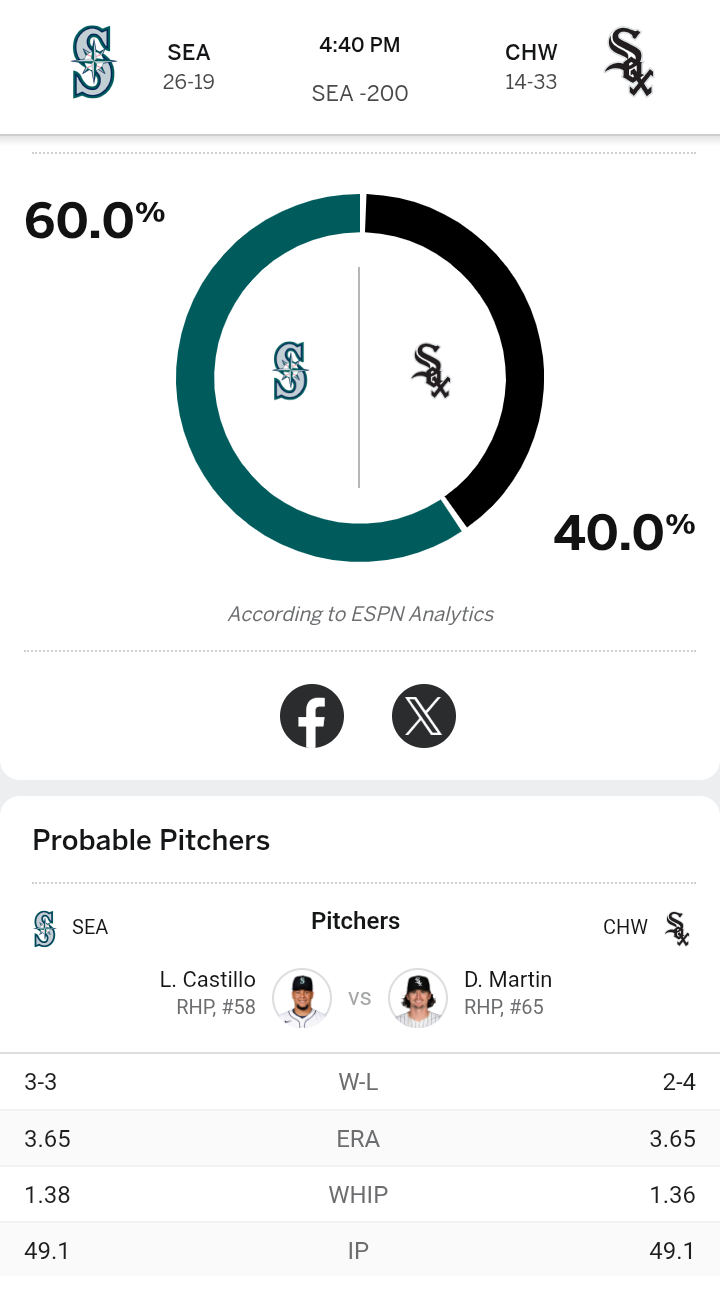Tap the Probable Pitchers section heading
The image size is (720, 1291).
[x=151, y=840]
